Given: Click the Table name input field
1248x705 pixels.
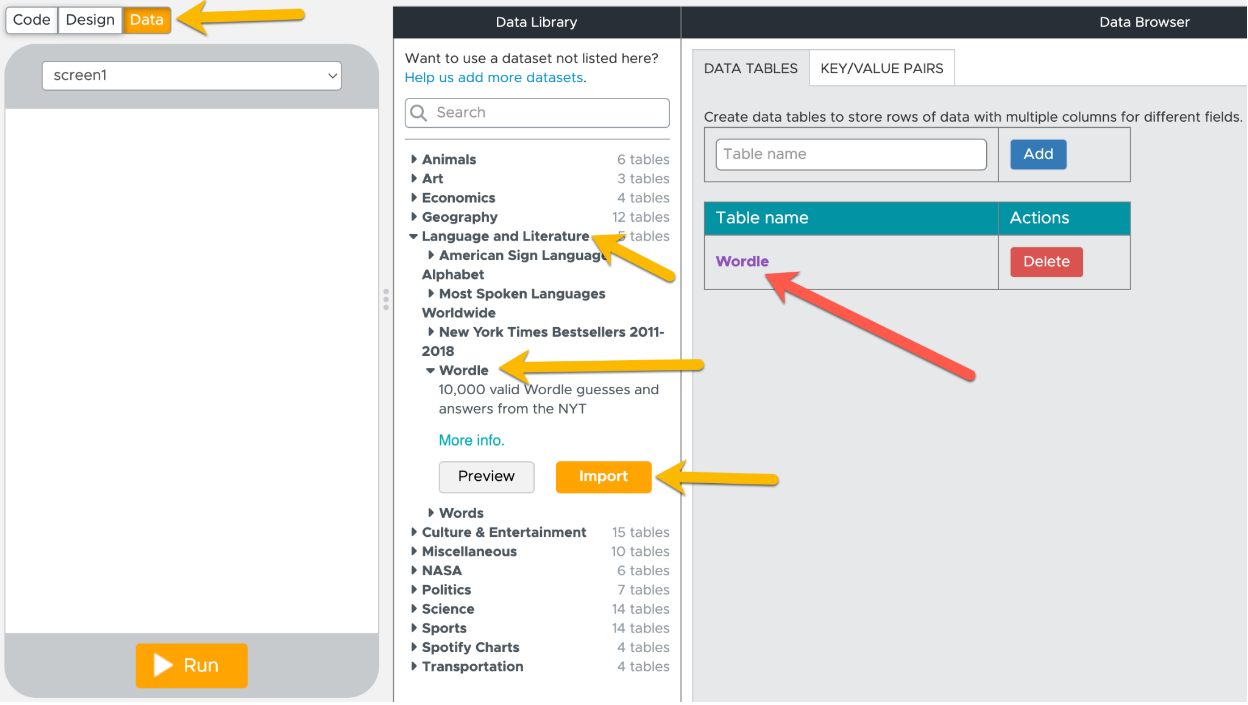Looking at the screenshot, I should (x=851, y=154).
